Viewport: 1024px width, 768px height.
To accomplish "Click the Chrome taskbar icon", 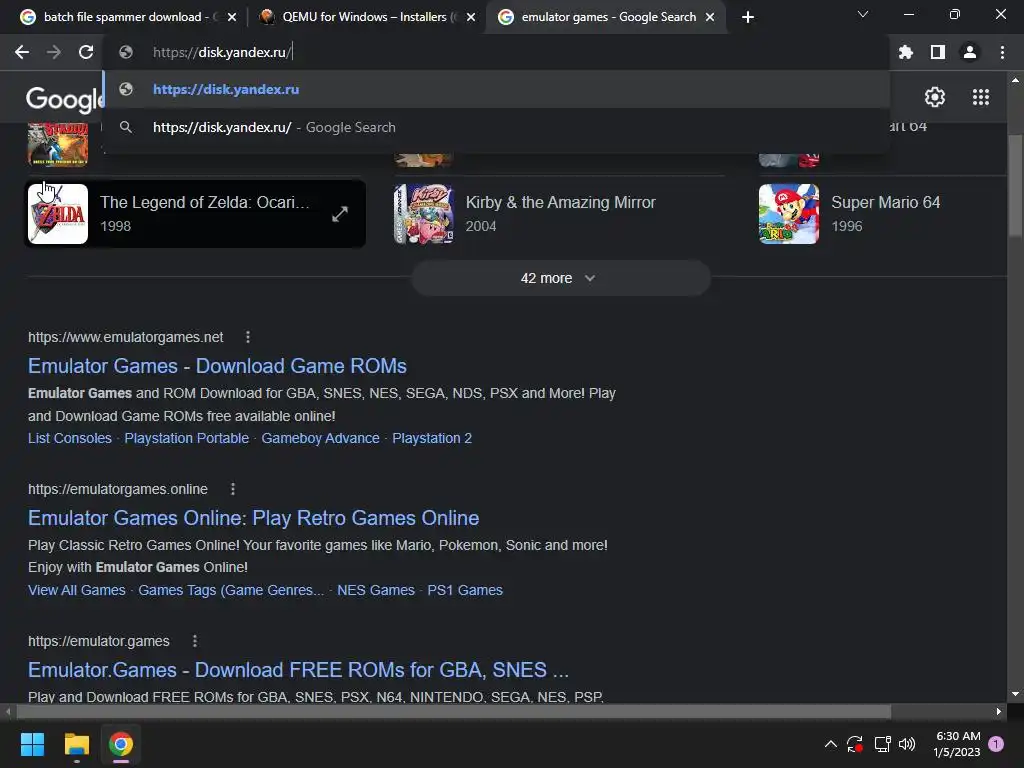I will [x=121, y=744].
